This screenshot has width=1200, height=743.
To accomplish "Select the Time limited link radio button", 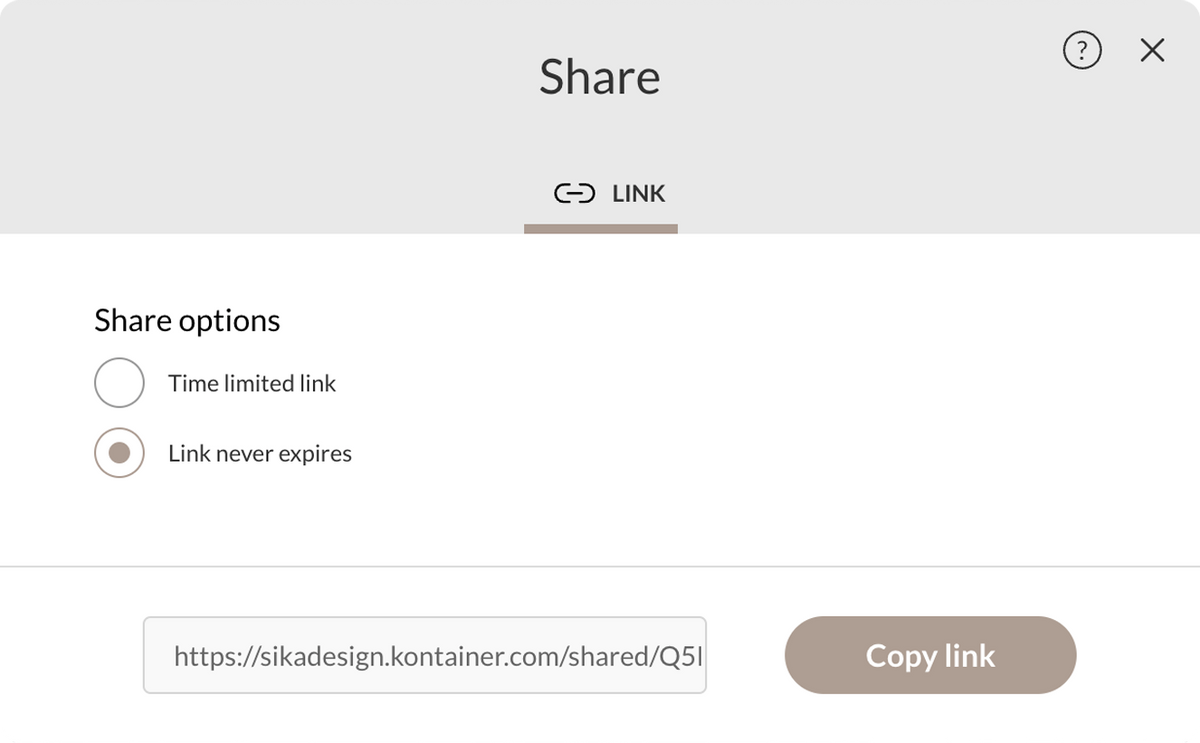I will pos(119,383).
